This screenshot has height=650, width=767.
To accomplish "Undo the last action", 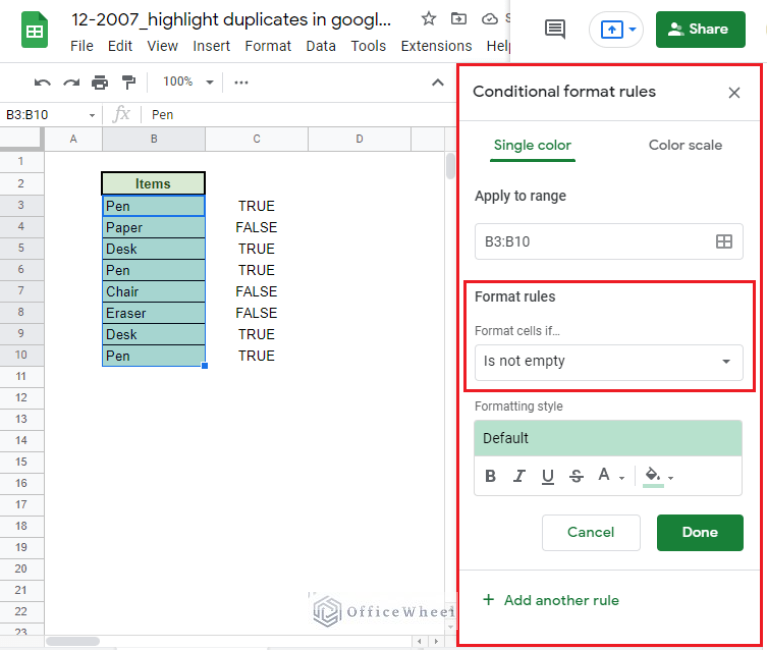I will (x=43, y=82).
